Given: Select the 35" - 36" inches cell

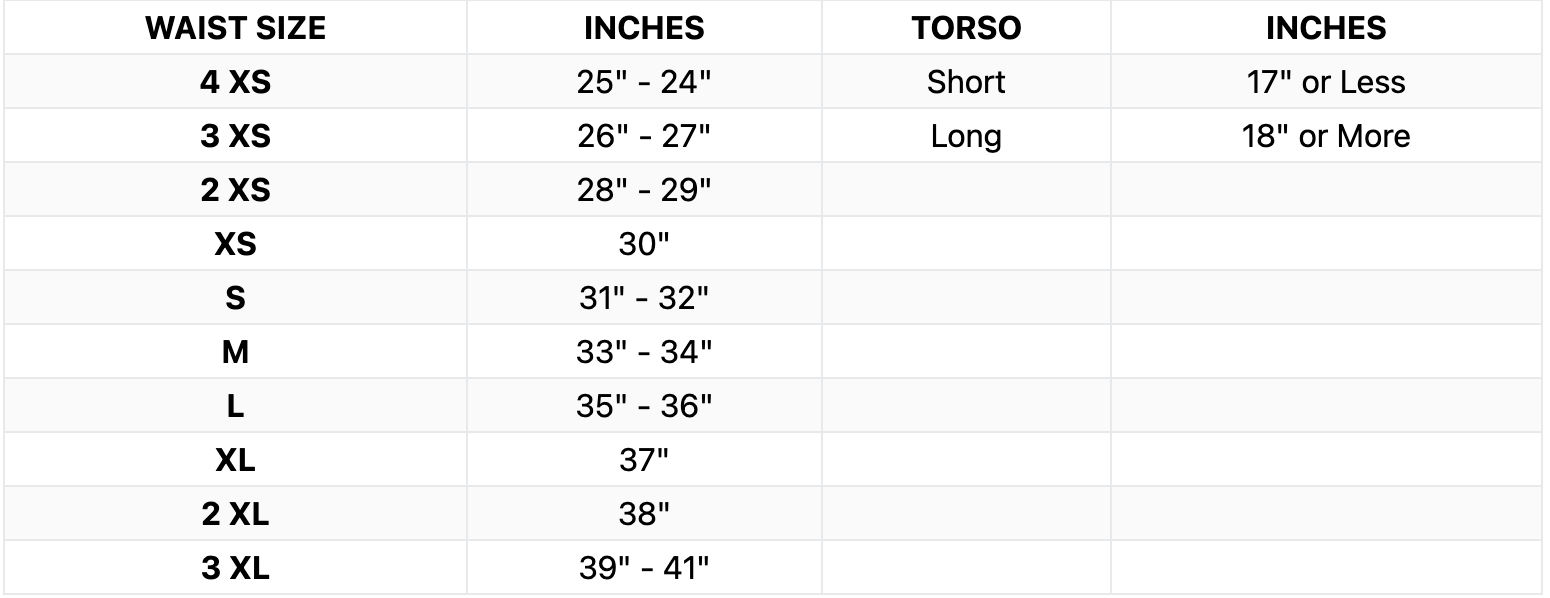Looking at the screenshot, I should (x=644, y=406).
